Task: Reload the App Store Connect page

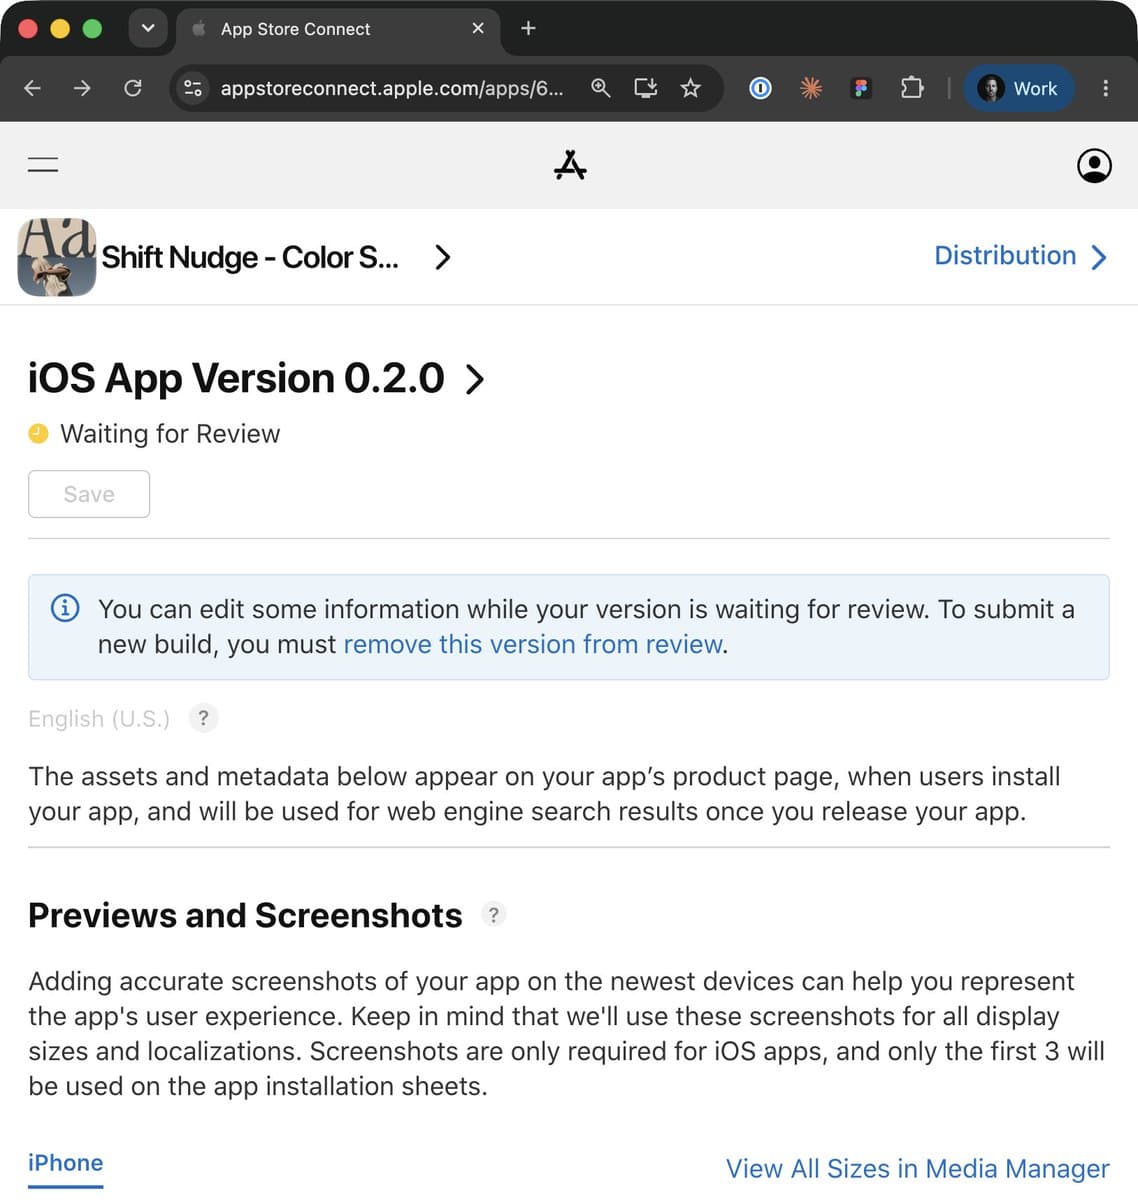Action: click(x=132, y=88)
